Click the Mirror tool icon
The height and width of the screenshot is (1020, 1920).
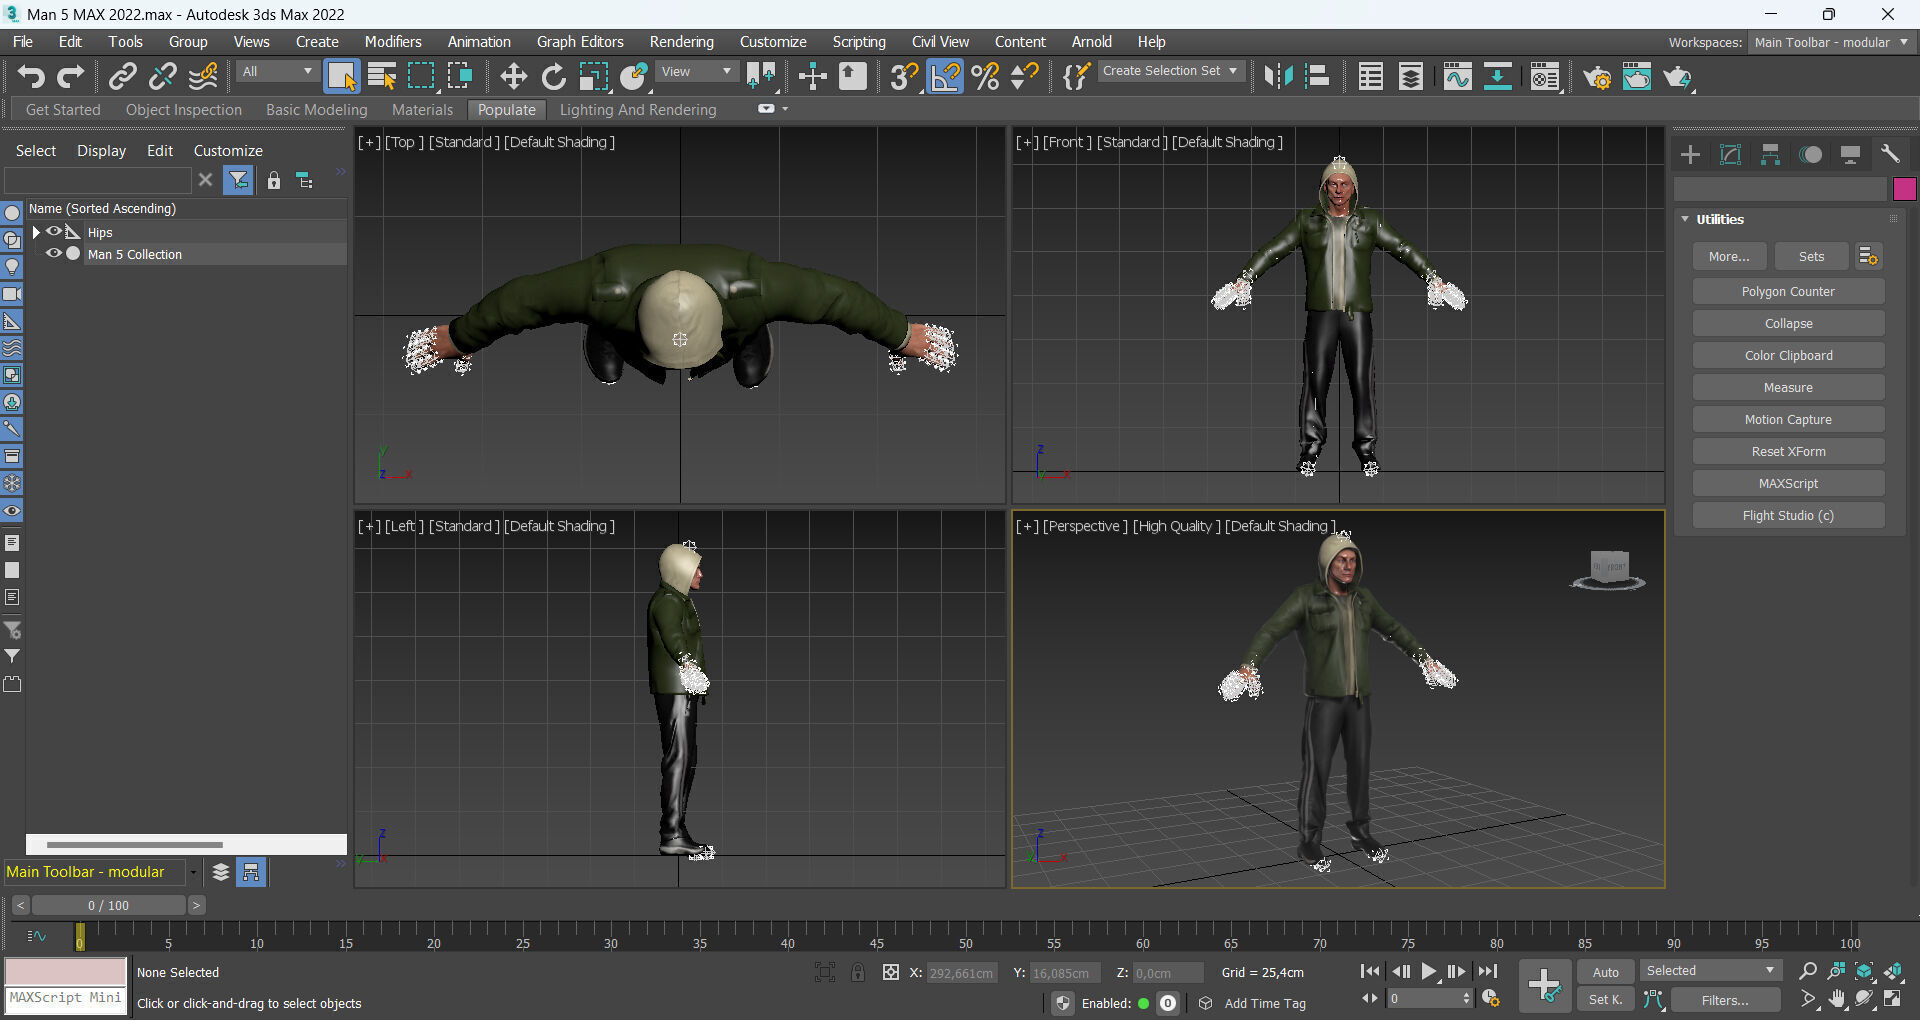tap(1277, 77)
